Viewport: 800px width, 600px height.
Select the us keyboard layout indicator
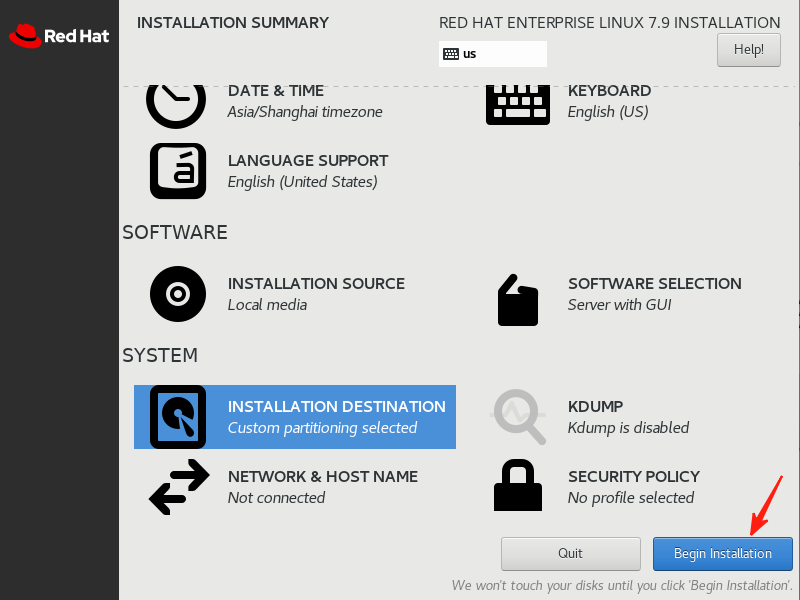tap(493, 54)
